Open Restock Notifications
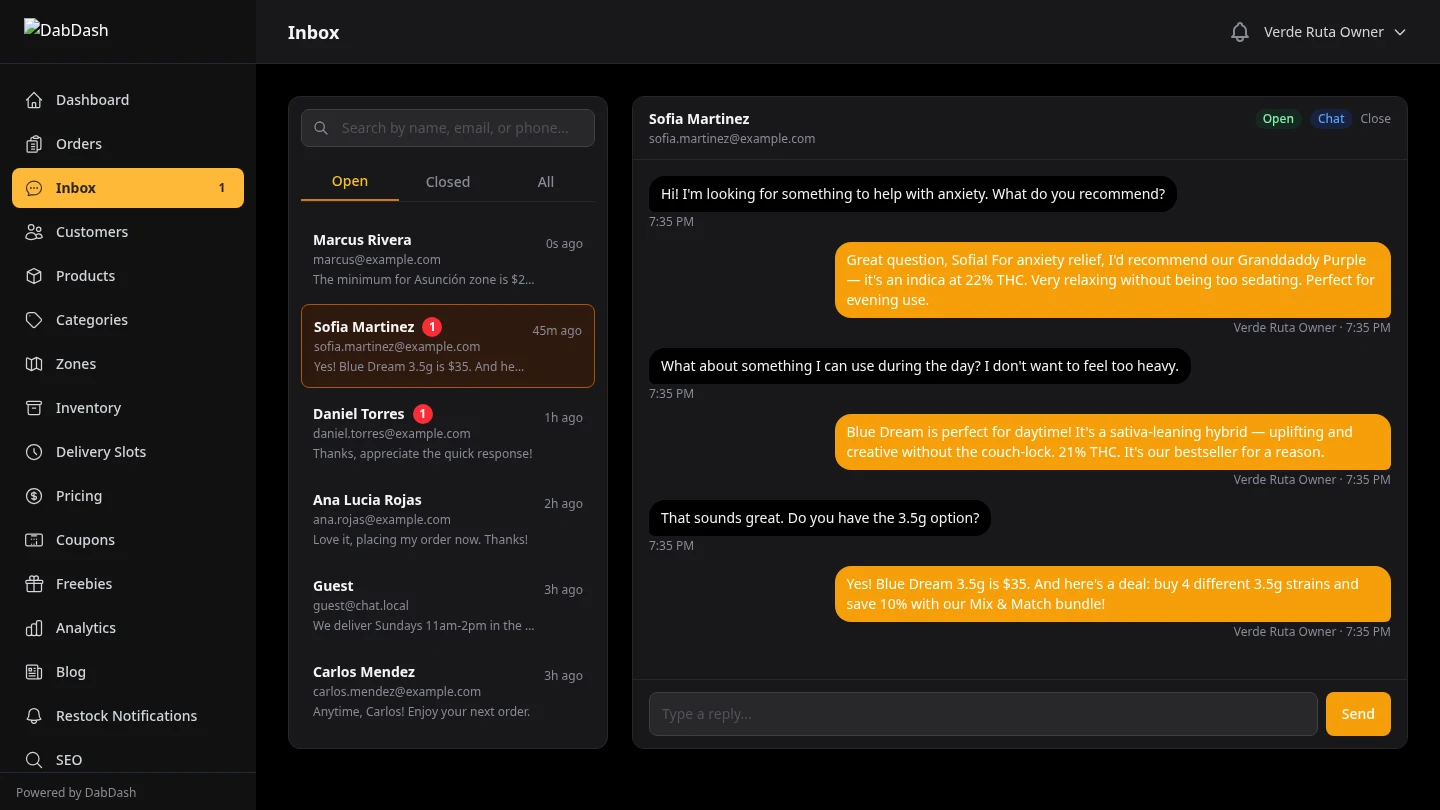This screenshot has width=1440, height=810. 126,715
